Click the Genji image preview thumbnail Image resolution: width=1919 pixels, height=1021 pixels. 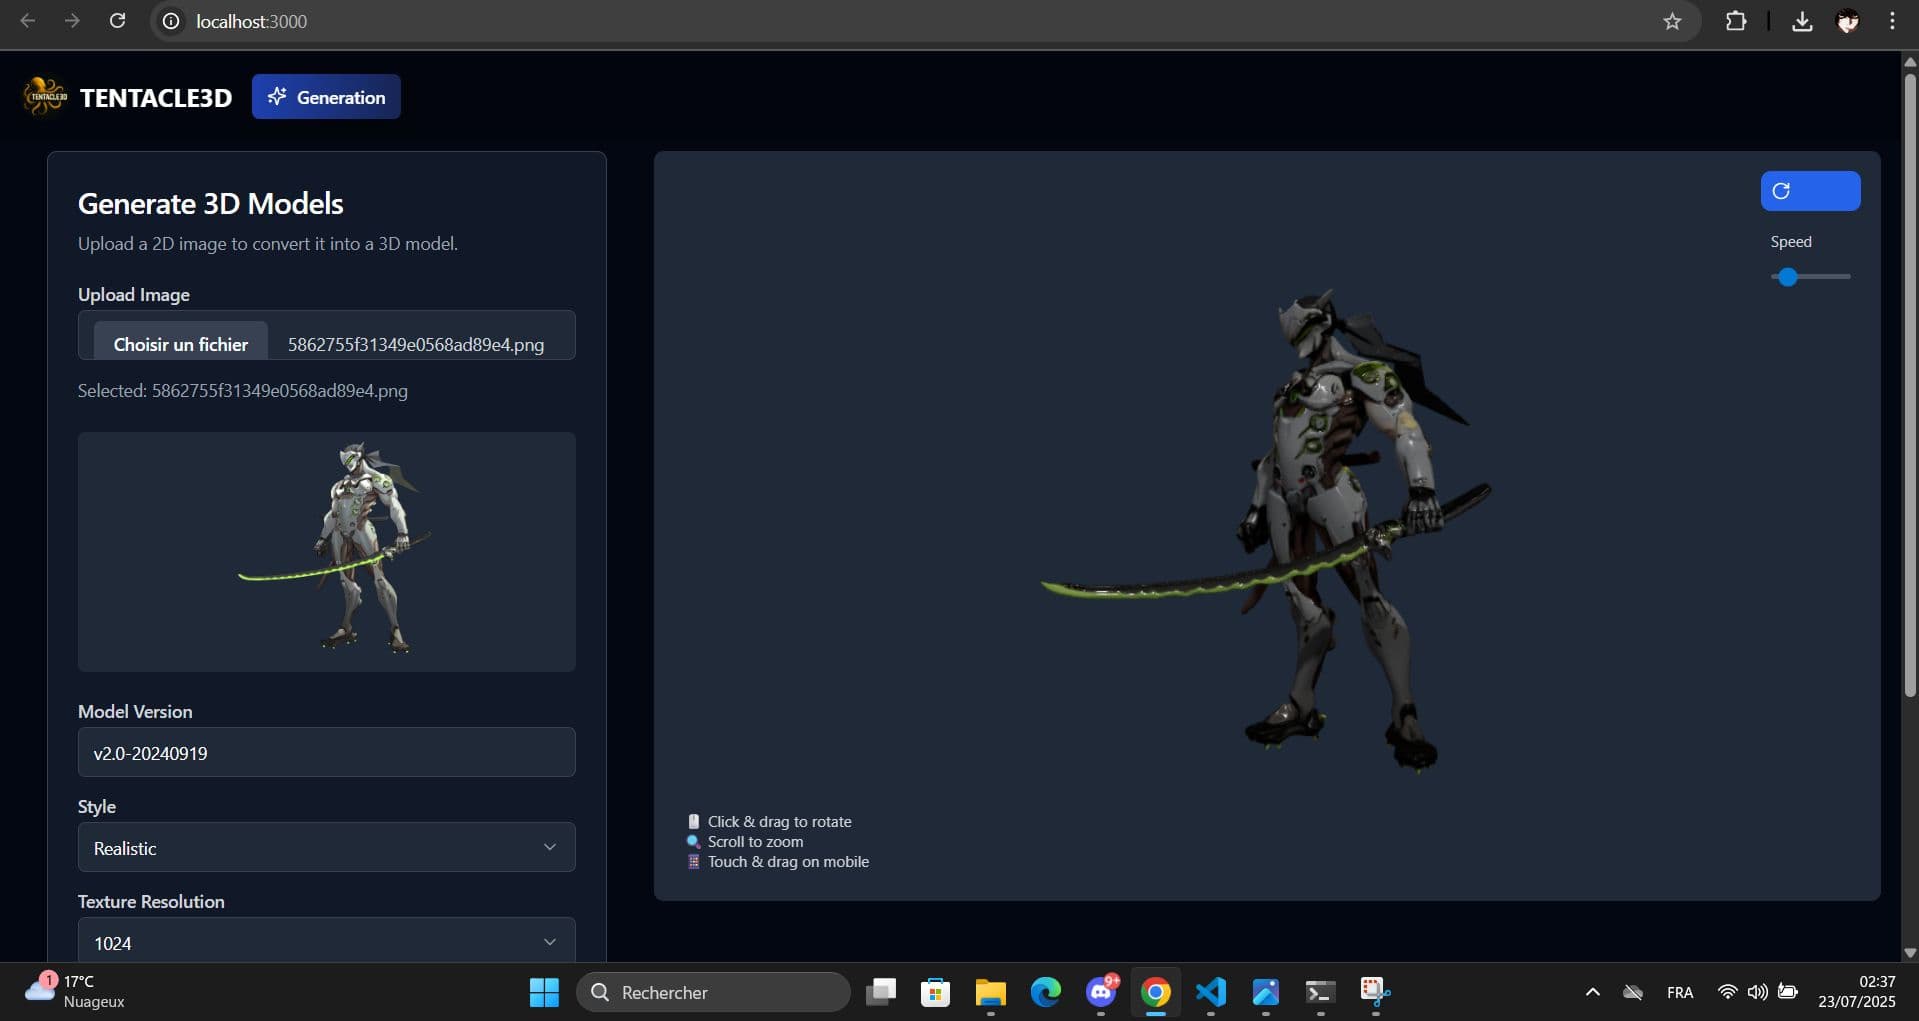tap(326, 551)
